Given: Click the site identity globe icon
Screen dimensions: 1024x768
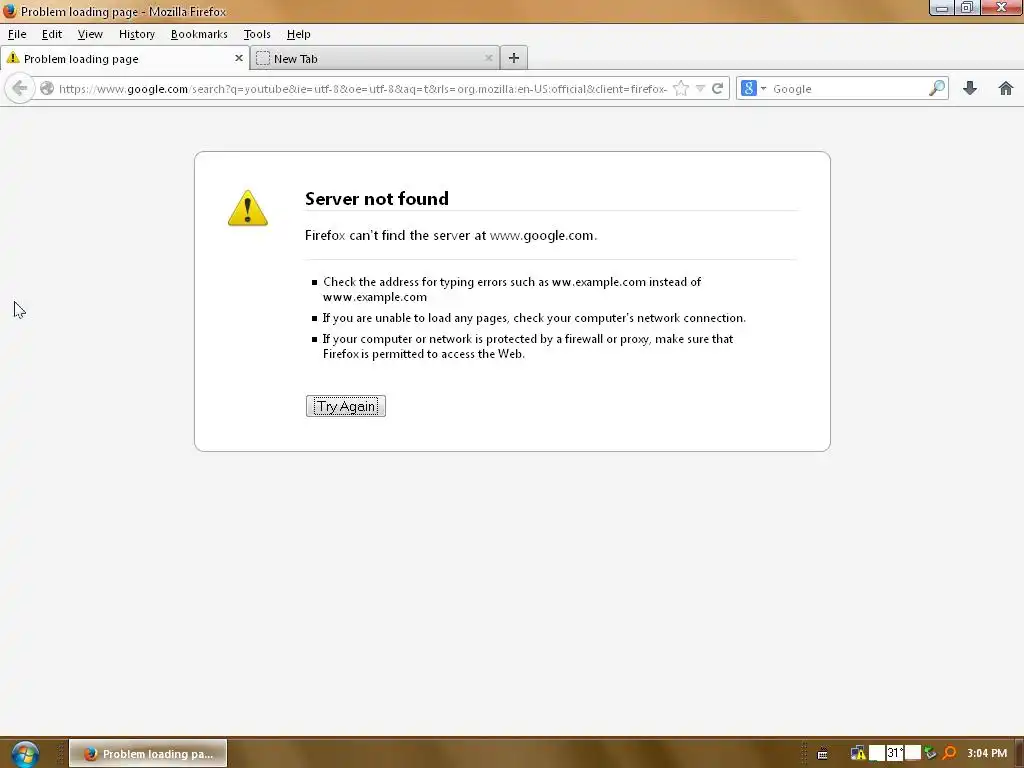Looking at the screenshot, I should pyautogui.click(x=47, y=88).
